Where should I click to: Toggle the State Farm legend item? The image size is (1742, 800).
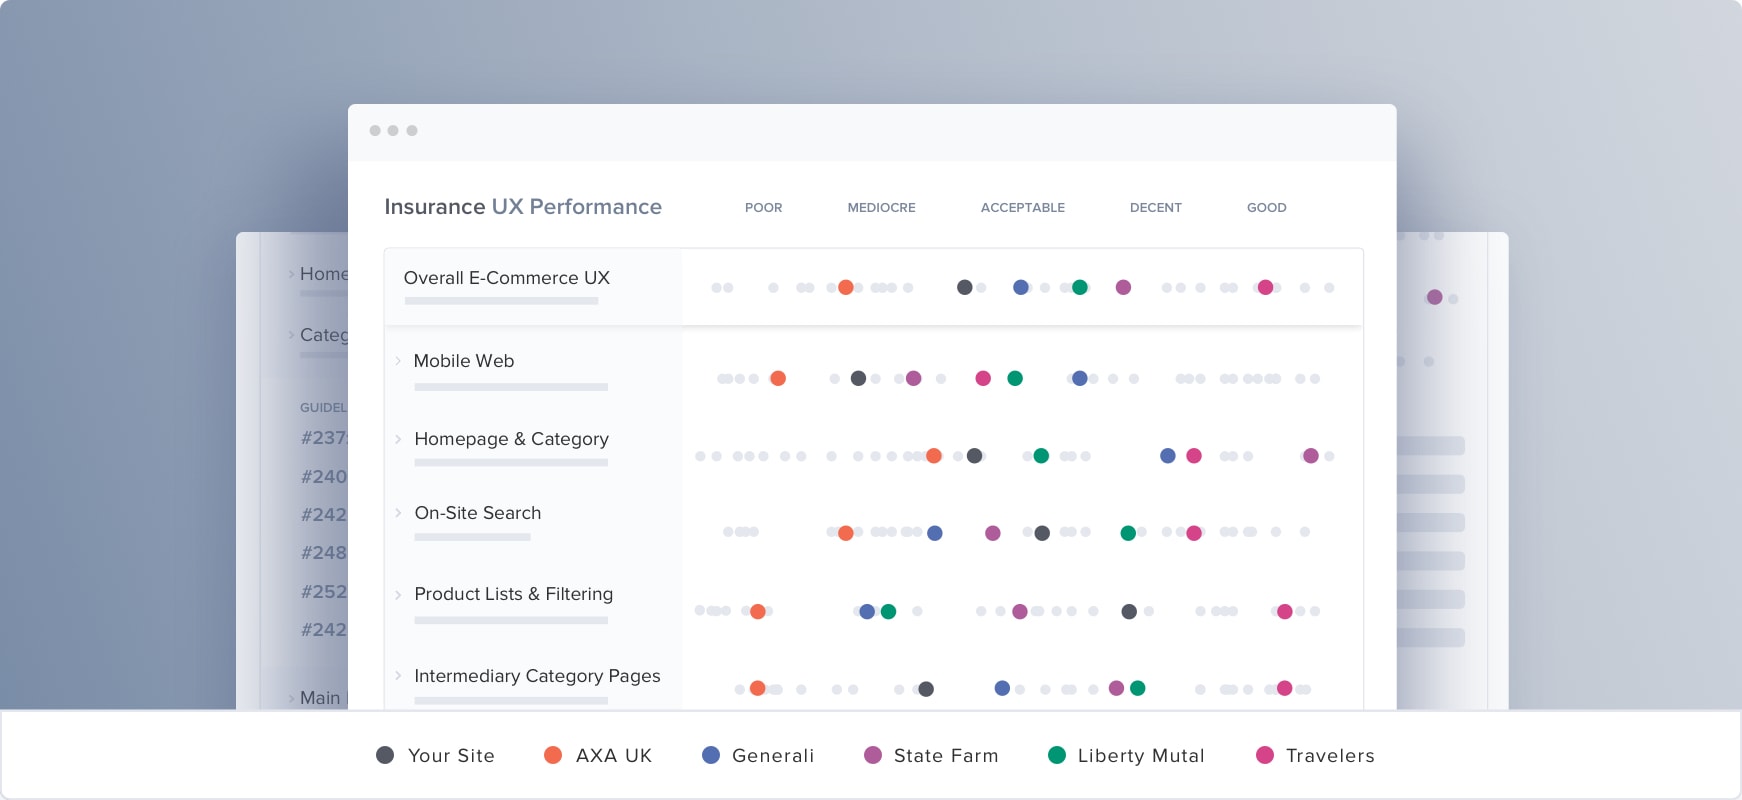pos(931,755)
